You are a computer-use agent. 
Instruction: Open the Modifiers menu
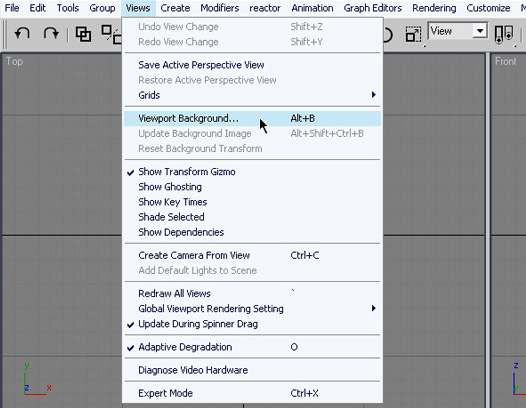[220, 8]
